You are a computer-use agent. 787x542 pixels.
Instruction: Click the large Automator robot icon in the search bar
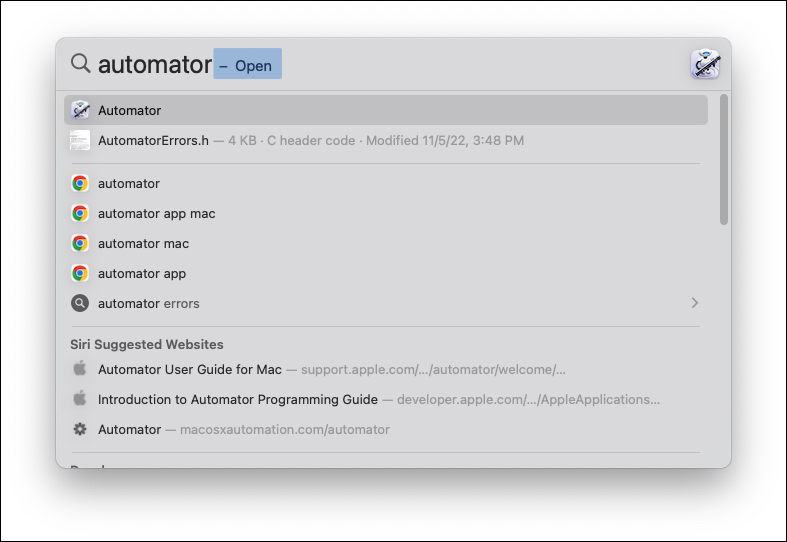tap(705, 64)
